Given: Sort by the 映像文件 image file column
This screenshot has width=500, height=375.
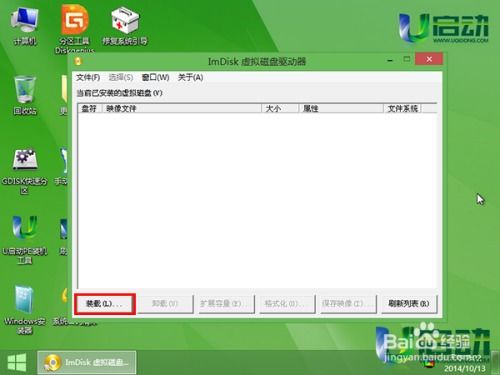Looking at the screenshot, I should coord(182,108).
